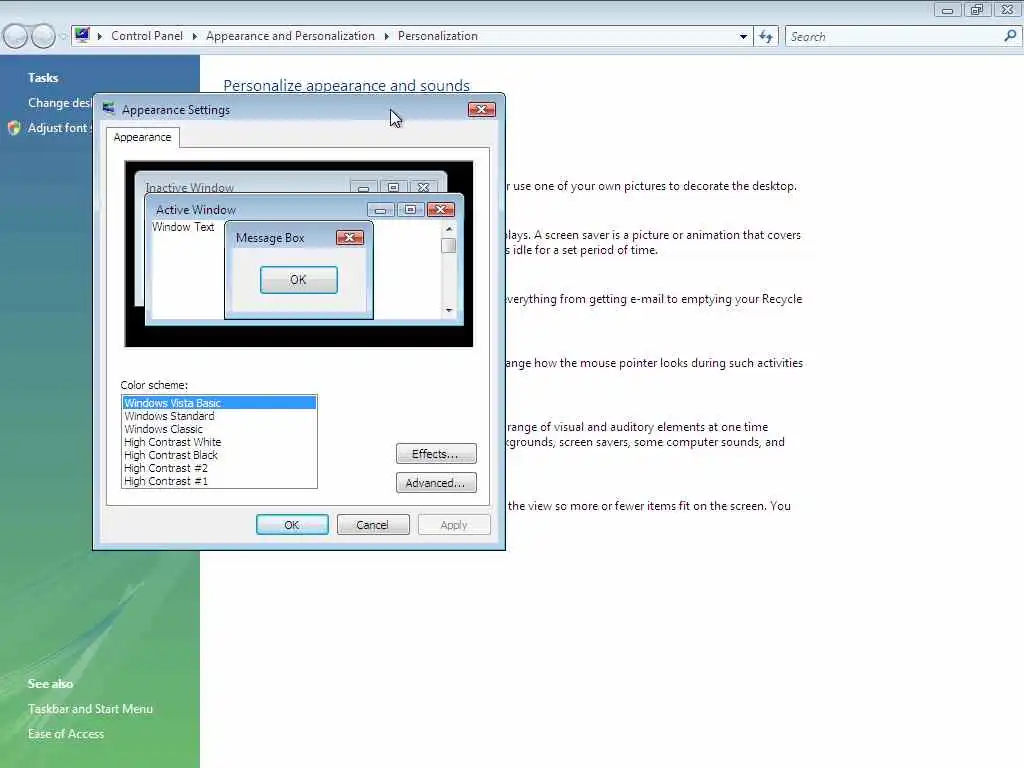Expand the arrow after Control Panel breadcrumb

click(x=195, y=37)
